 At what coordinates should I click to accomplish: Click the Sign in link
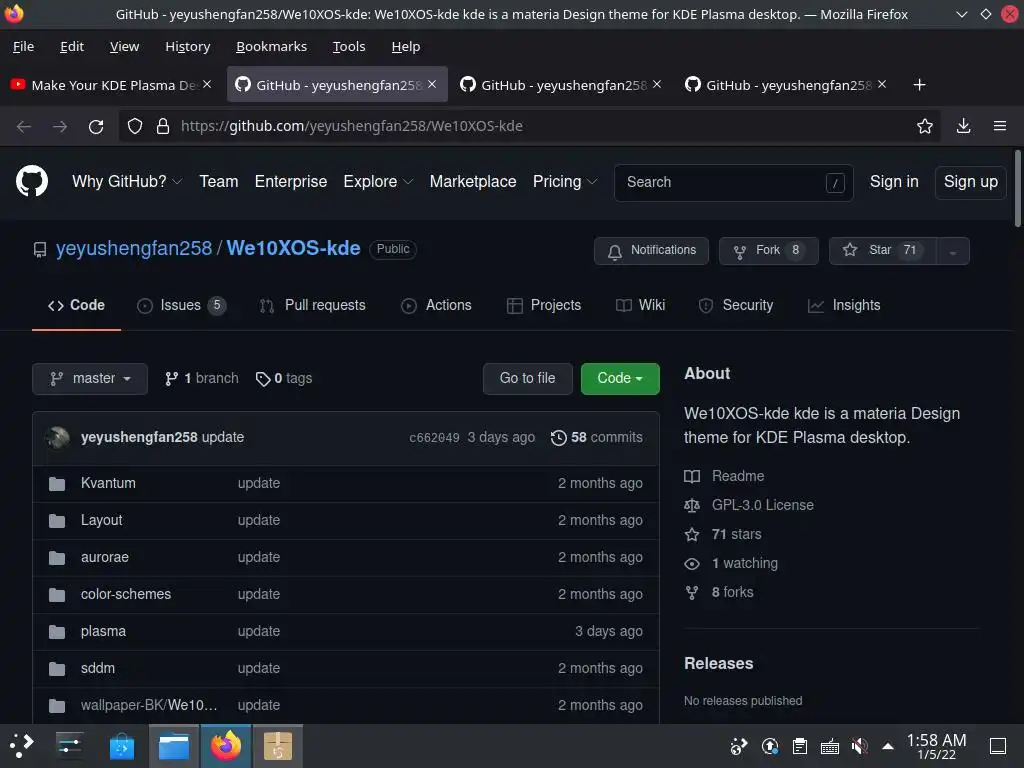coord(893,182)
